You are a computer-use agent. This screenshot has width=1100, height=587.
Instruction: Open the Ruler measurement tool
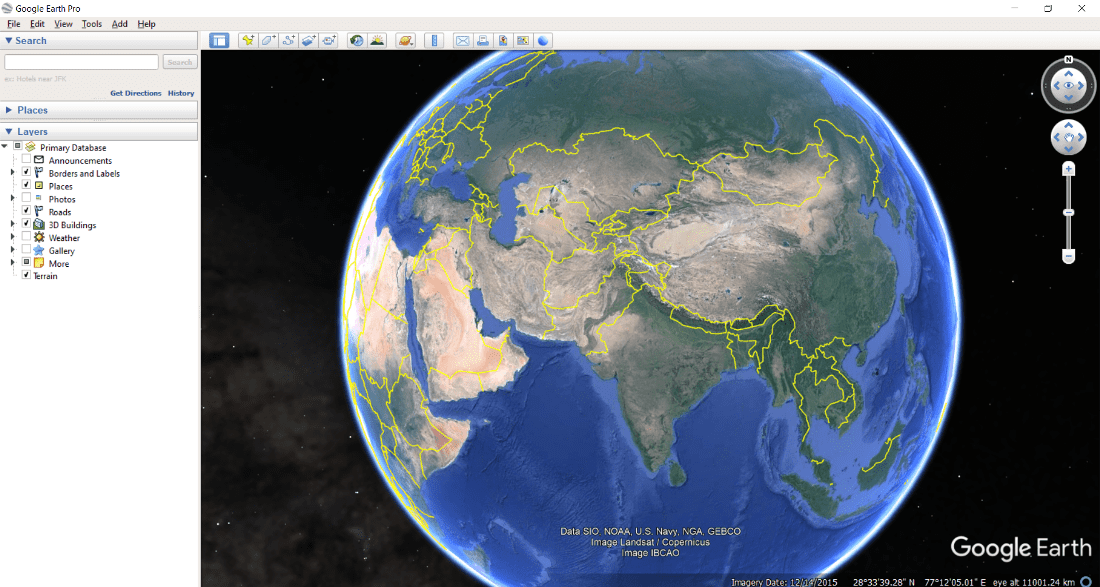point(434,41)
